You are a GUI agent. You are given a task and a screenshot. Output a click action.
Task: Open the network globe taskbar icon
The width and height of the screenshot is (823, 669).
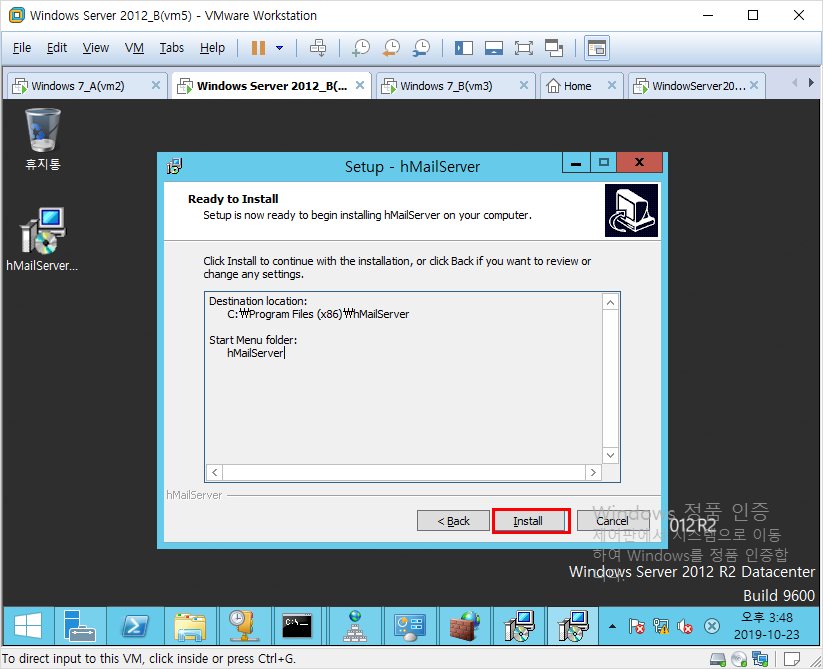click(x=355, y=626)
